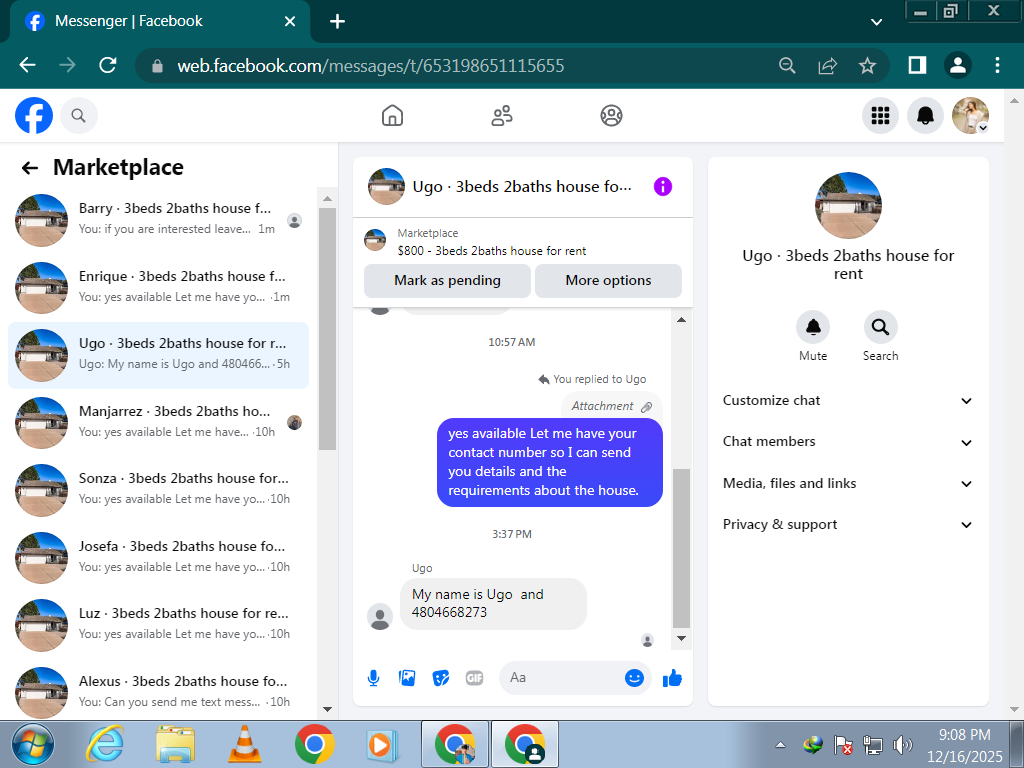The height and width of the screenshot is (768, 1024).
Task: Open the account profile picture menu
Action: coord(970,116)
